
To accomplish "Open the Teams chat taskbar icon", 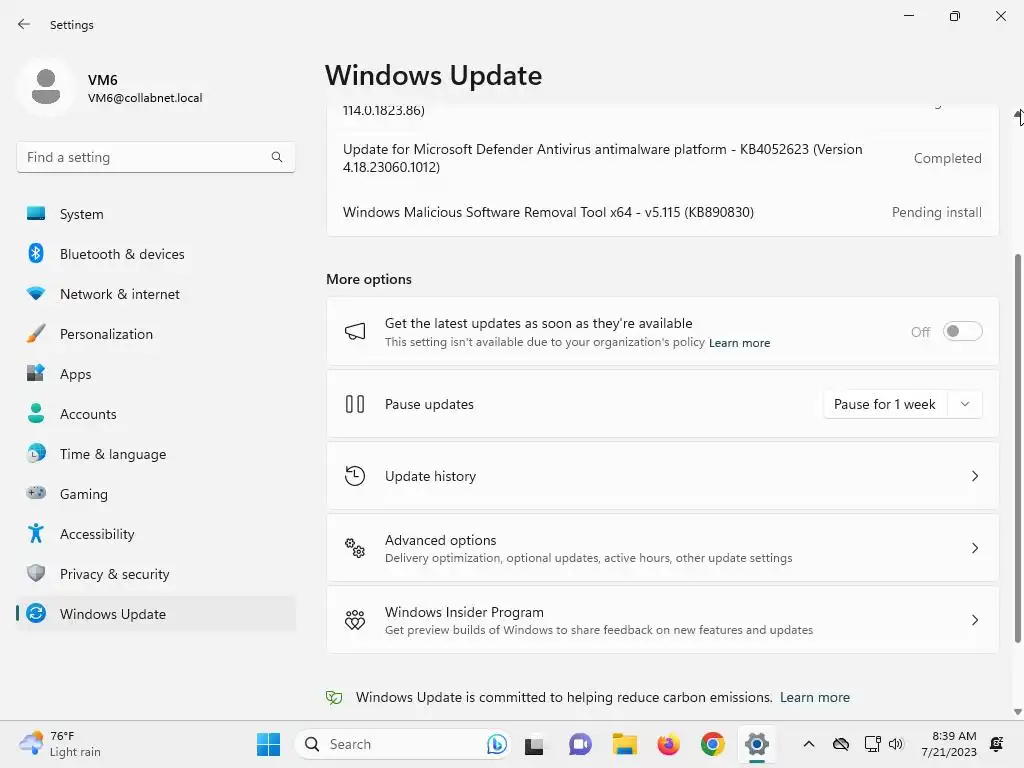I will pyautogui.click(x=580, y=744).
